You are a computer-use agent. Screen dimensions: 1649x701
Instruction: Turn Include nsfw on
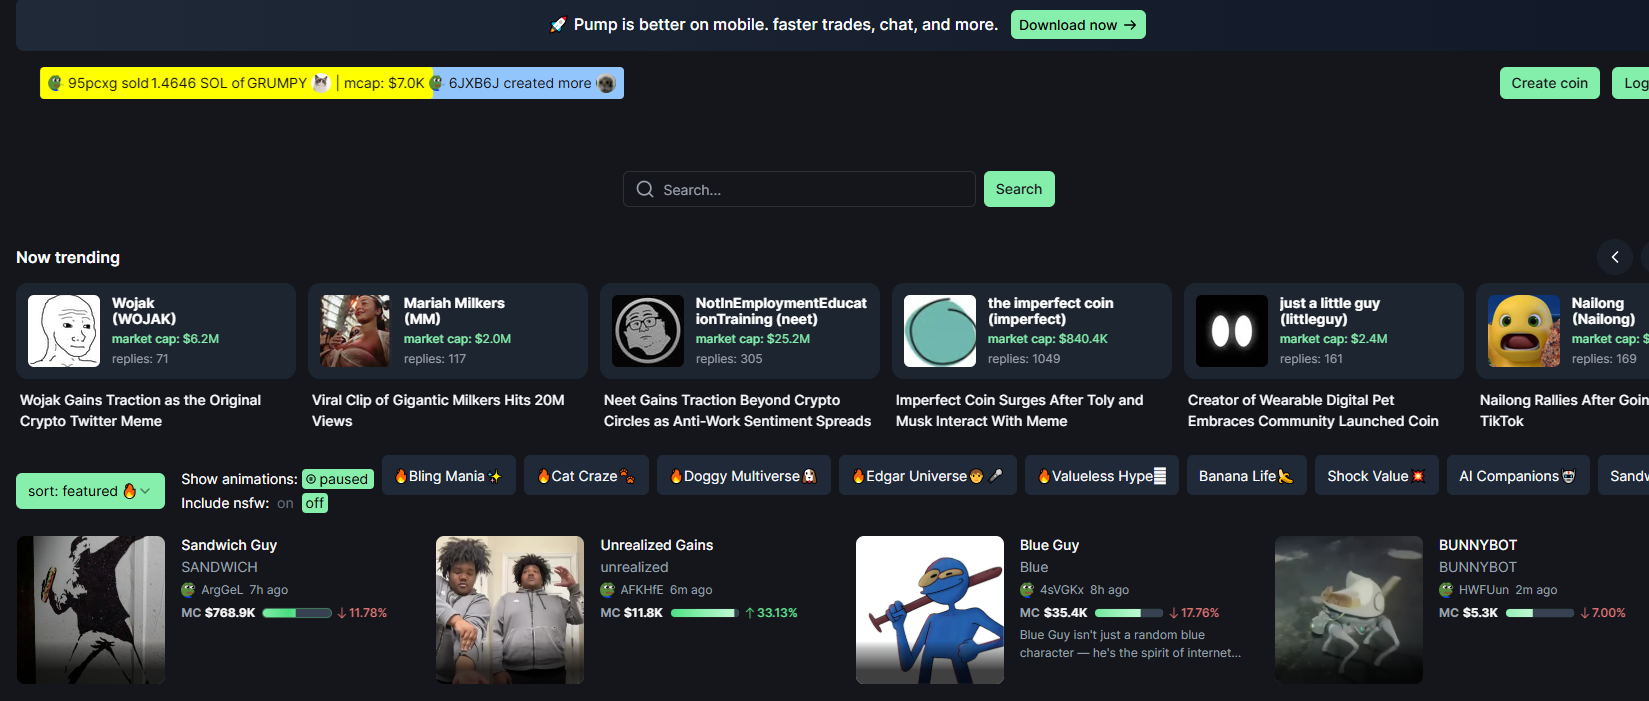[285, 503]
